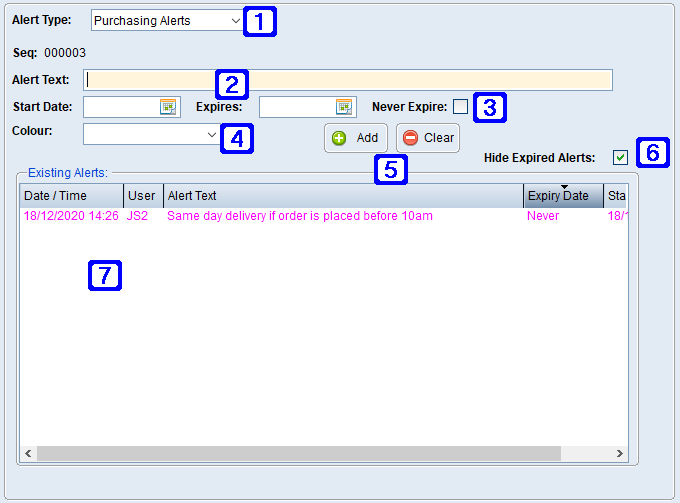The height and width of the screenshot is (503, 680).
Task: Select the Same day delivery alert row
Action: (x=300, y=216)
